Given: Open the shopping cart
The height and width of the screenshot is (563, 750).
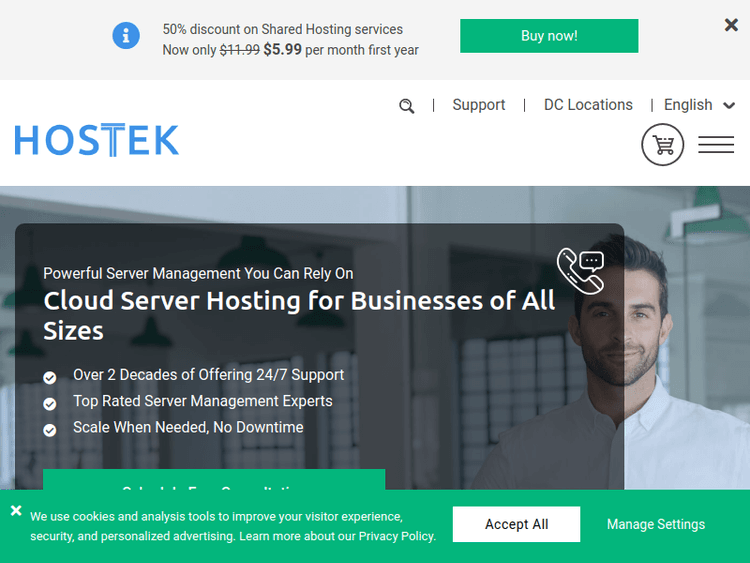Looking at the screenshot, I should [x=662, y=144].
